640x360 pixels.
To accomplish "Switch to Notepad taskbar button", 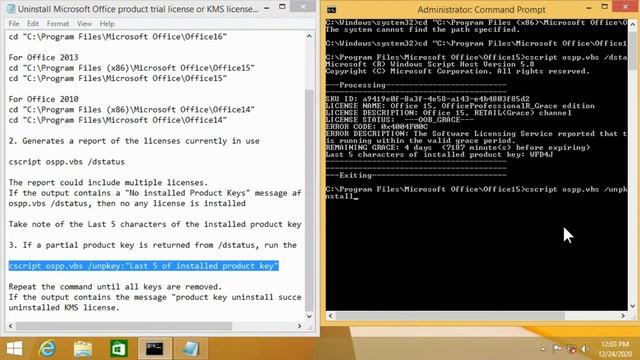I will [191, 349].
